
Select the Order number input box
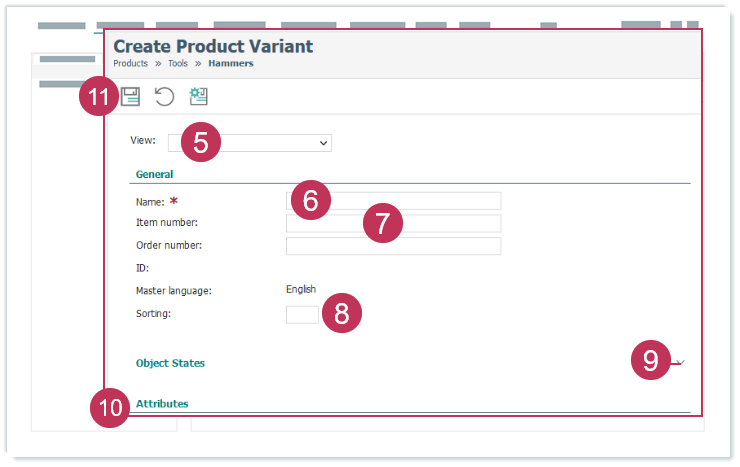click(x=393, y=246)
